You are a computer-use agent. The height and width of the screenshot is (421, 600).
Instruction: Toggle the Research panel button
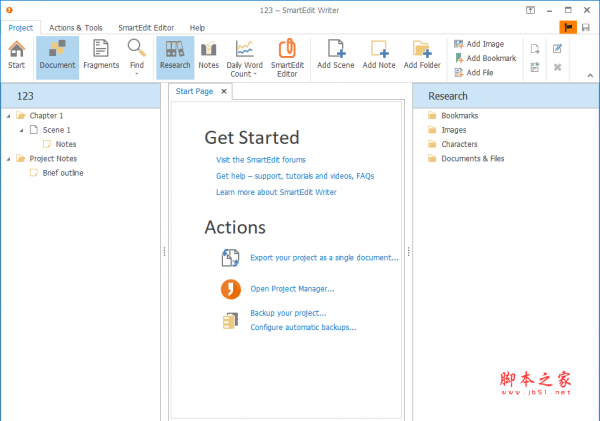(x=175, y=56)
